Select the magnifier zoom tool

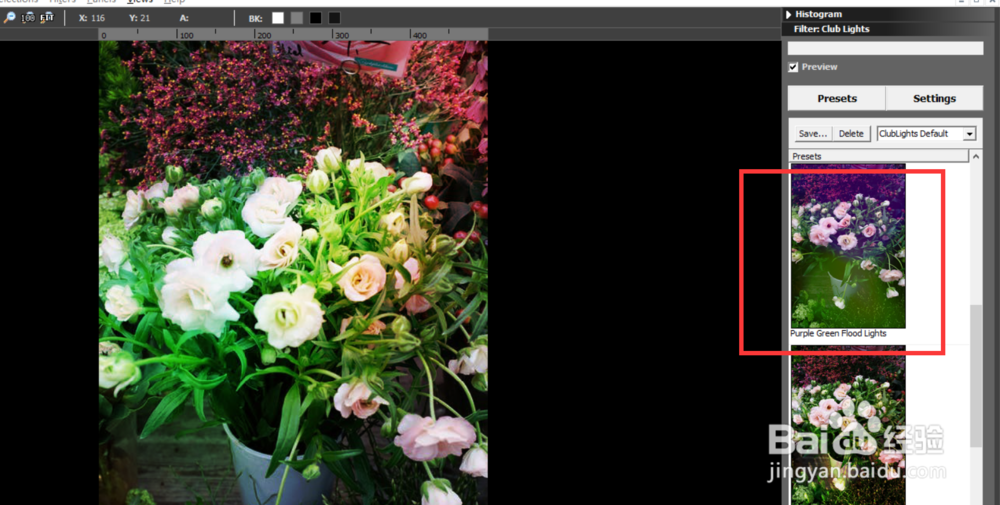(9, 18)
